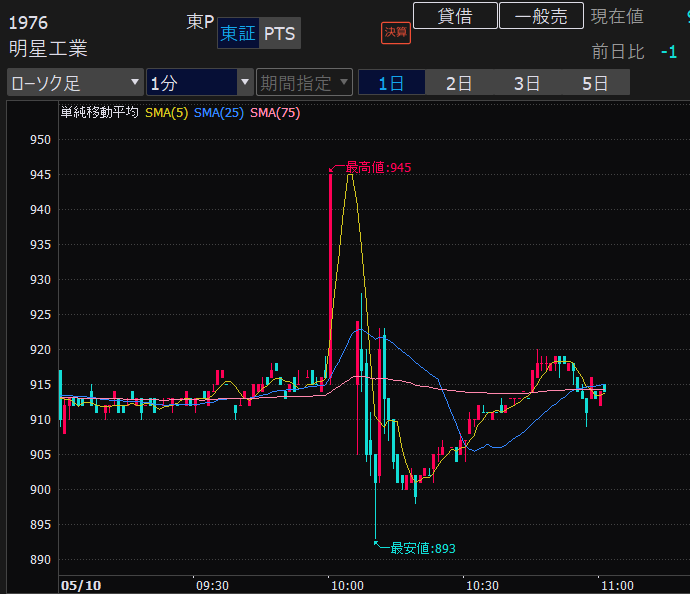
Task: Click the 一般売 button
Action: tap(541, 16)
